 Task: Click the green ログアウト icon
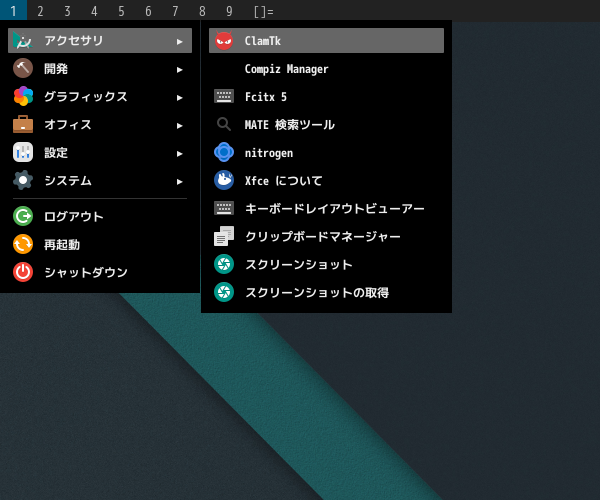coord(23,216)
